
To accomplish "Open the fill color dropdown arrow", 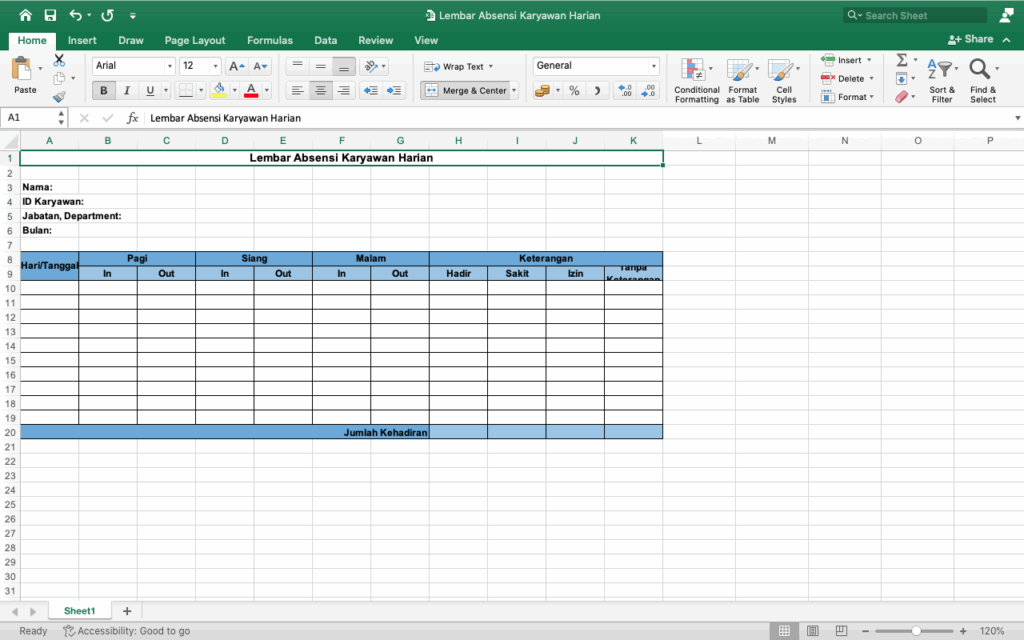I will (x=234, y=91).
